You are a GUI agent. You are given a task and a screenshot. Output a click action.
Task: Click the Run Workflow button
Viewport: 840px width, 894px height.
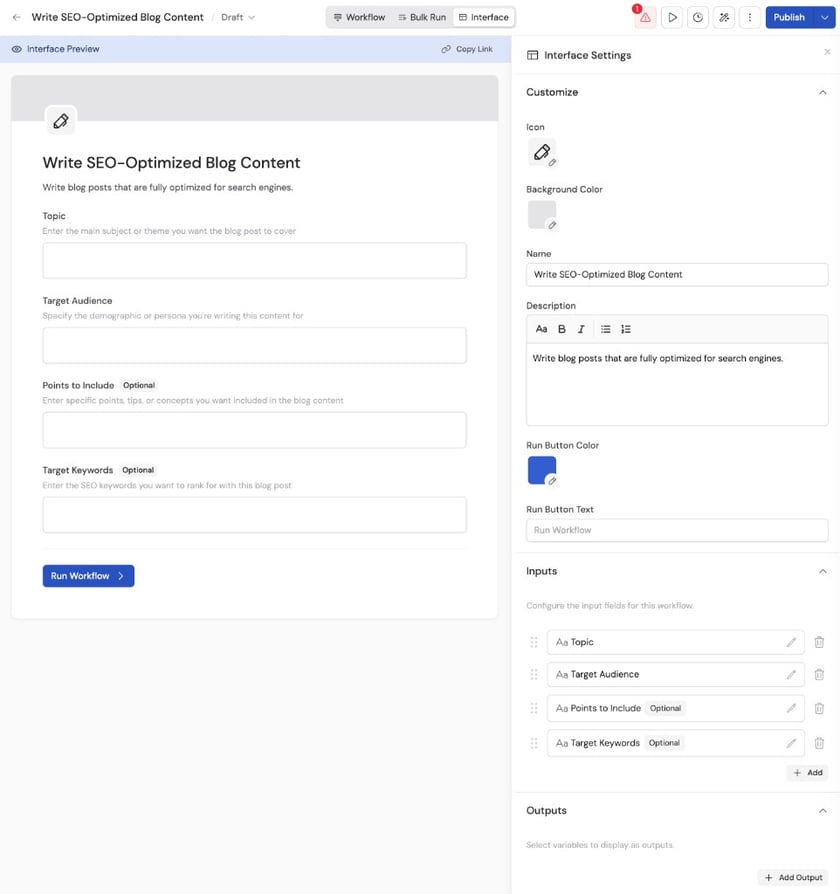88,576
